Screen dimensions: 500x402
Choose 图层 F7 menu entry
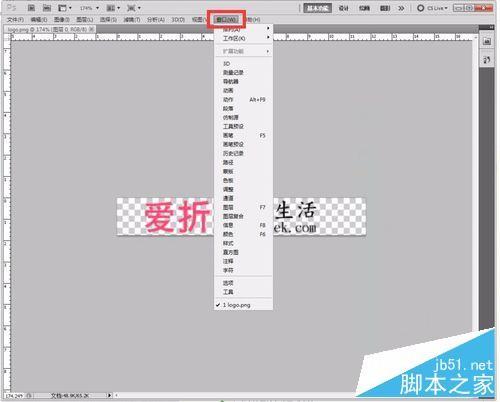(243, 207)
